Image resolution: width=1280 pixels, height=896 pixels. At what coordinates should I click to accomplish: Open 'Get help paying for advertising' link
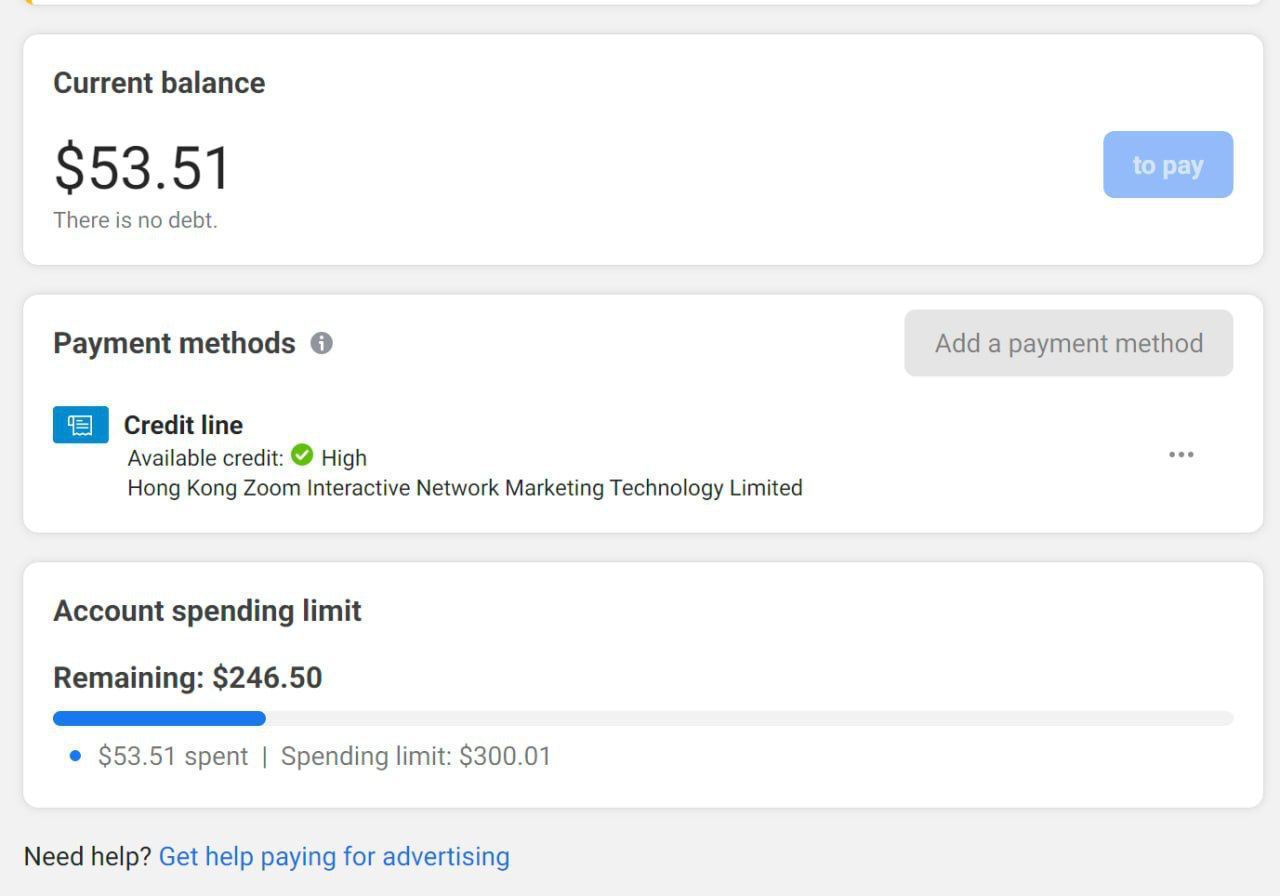[334, 857]
